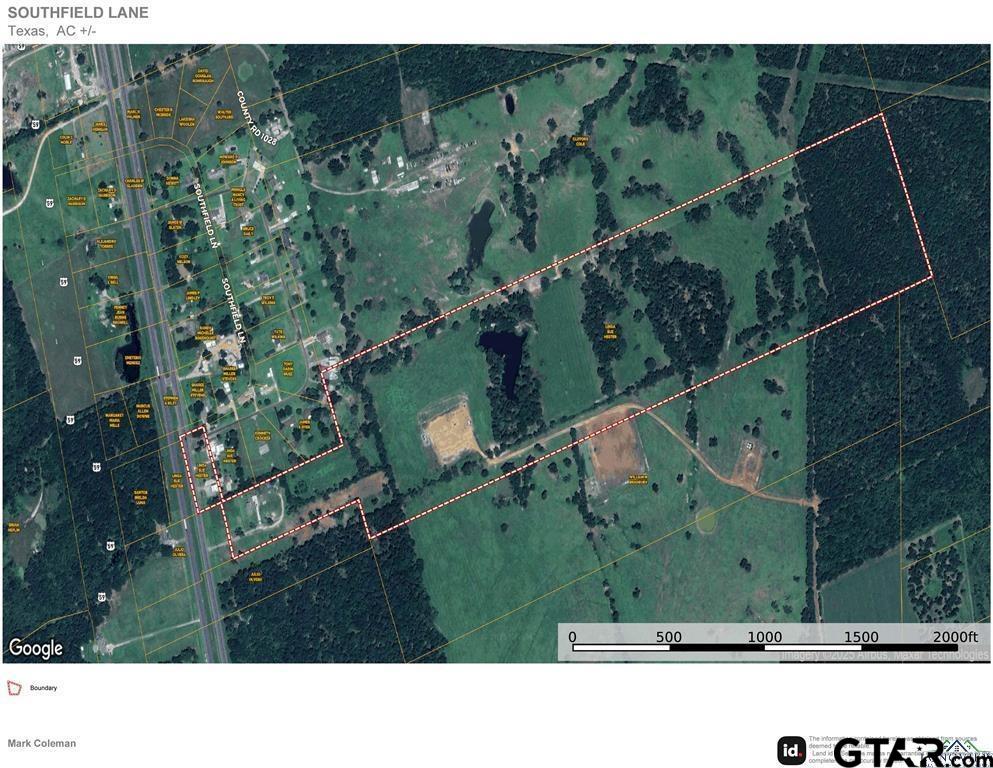993x768 pixels.
Task: Click the 1000 mark on scale bar
Action: (x=764, y=637)
